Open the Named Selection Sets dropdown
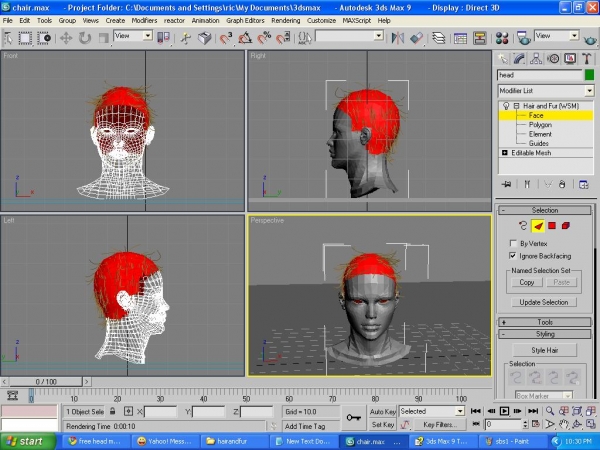Viewport: 600px width, 450px height. (x=349, y=36)
